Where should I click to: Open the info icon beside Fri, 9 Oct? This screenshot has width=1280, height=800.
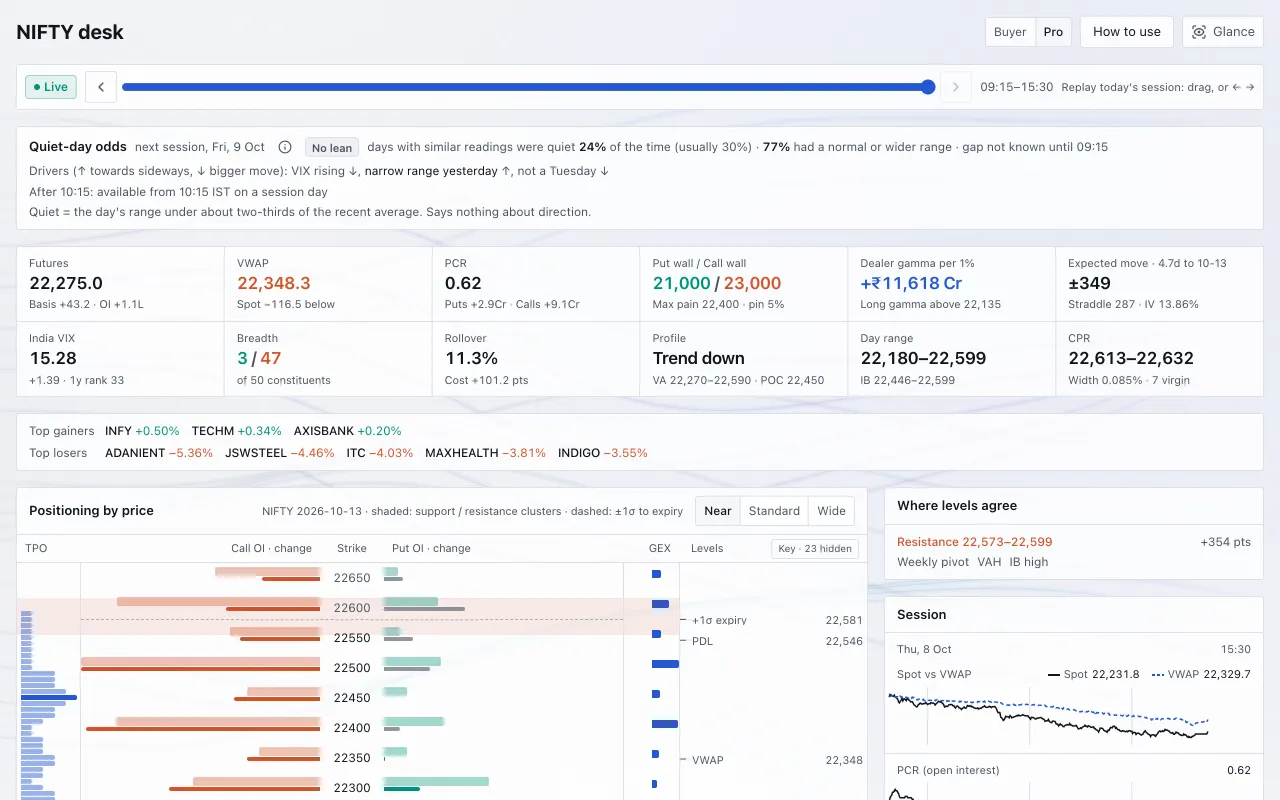(285, 147)
